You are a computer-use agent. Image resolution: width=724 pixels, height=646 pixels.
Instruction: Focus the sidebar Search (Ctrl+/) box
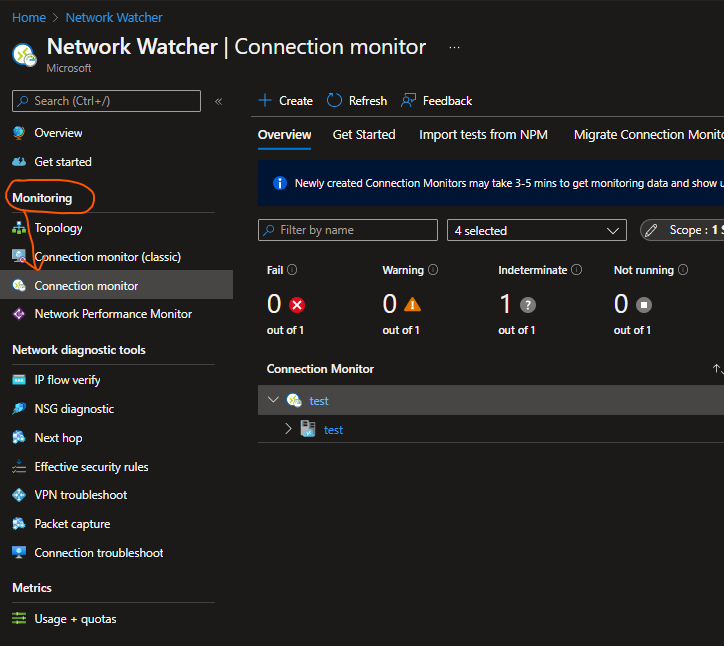pos(106,101)
